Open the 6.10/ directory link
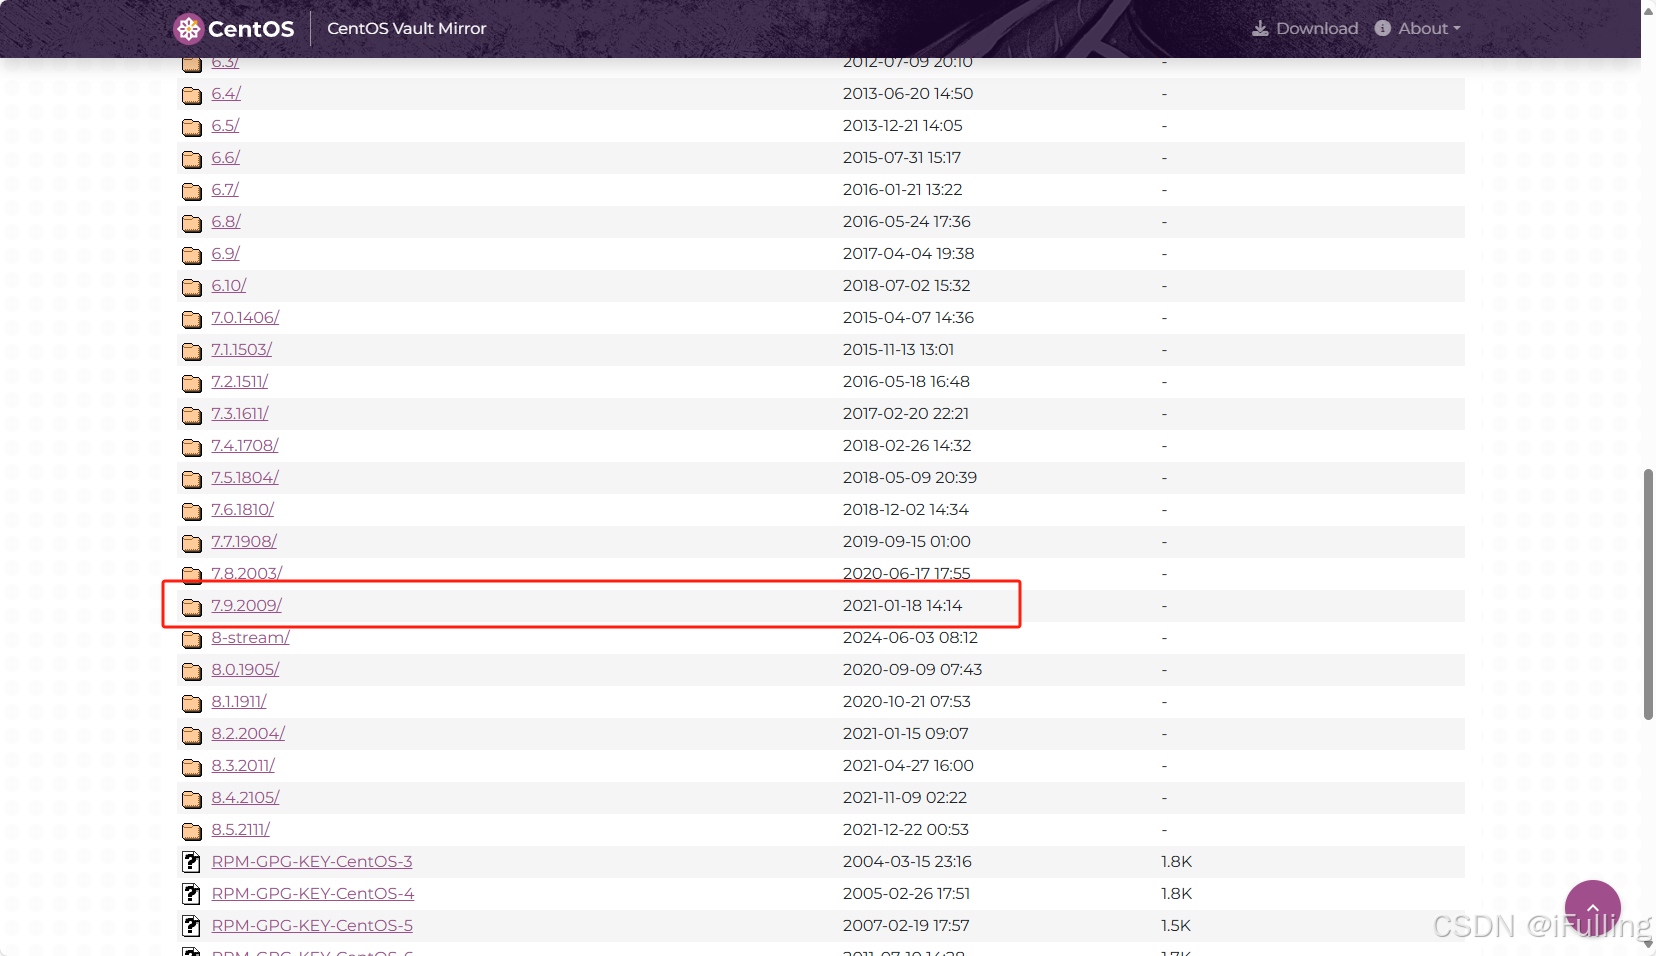This screenshot has width=1656, height=956. [229, 285]
